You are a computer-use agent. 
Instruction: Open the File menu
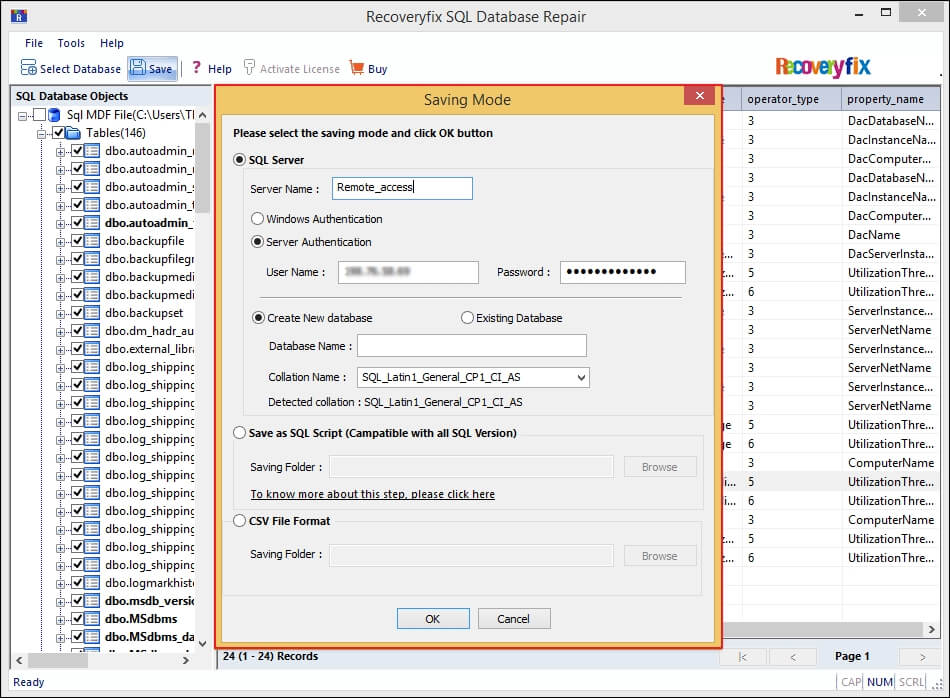tap(34, 43)
